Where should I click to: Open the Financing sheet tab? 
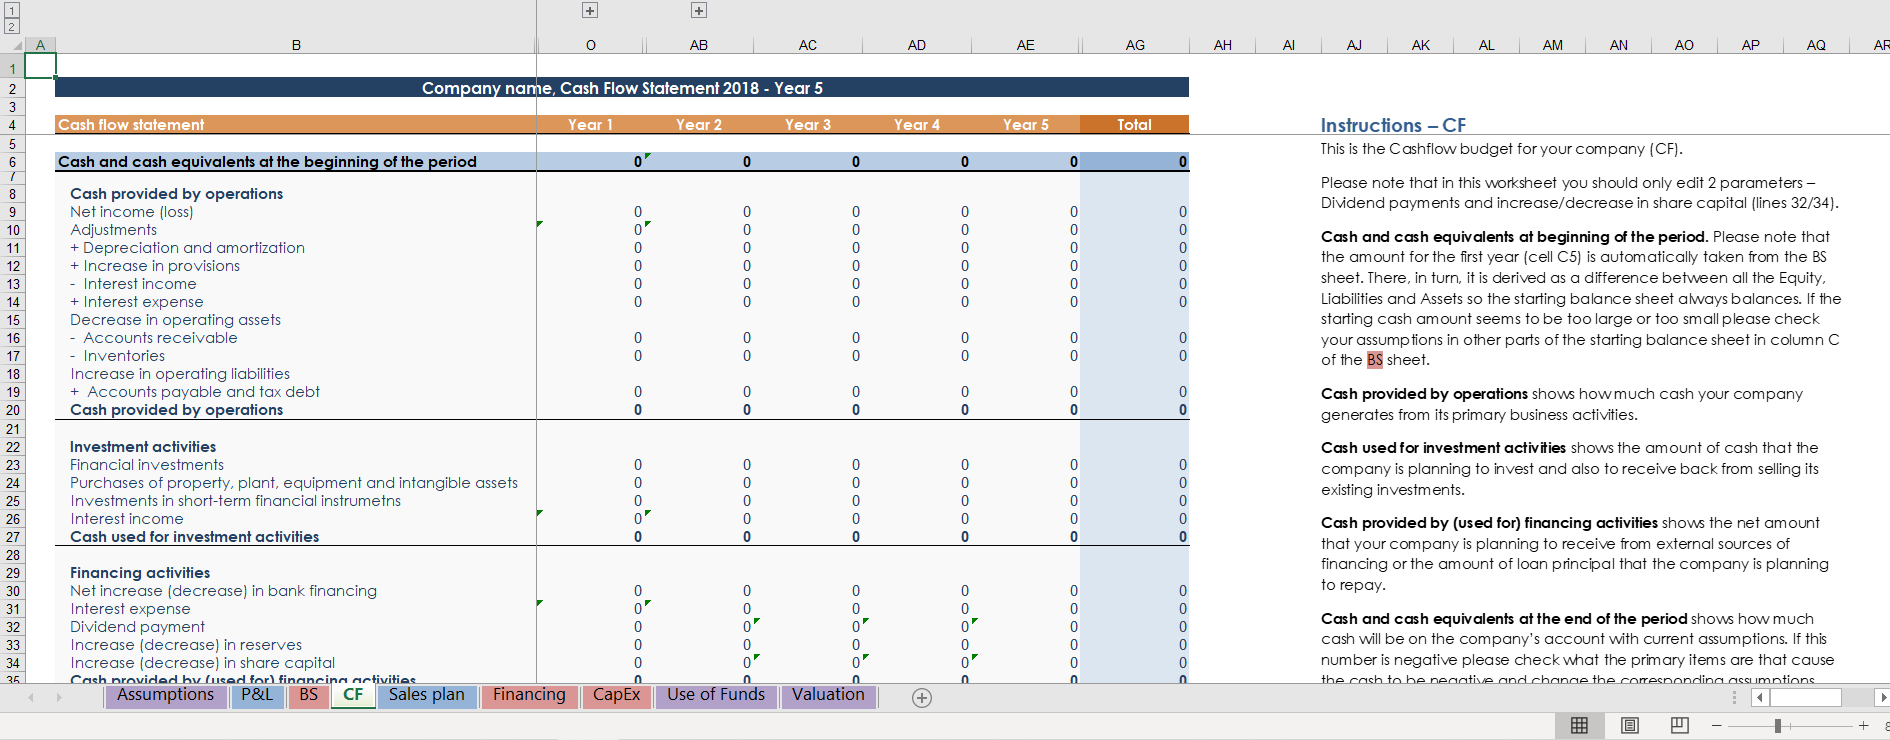529,695
